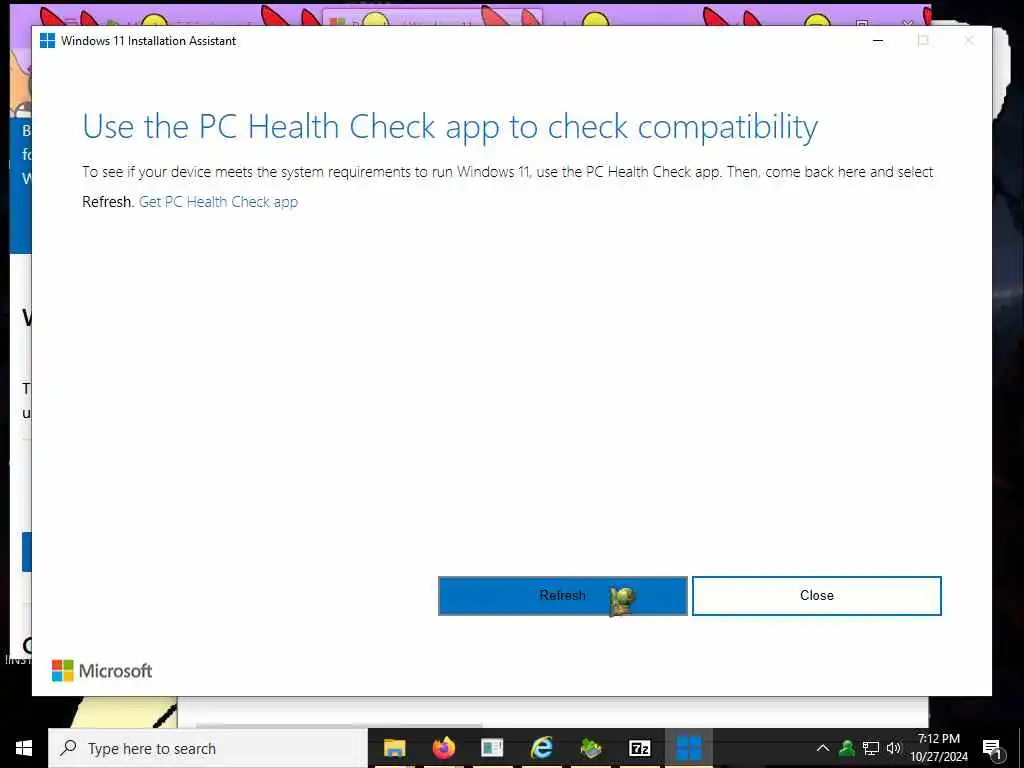Open File Explorer from the taskbar
Image resolution: width=1024 pixels, height=768 pixels.
[x=394, y=748]
